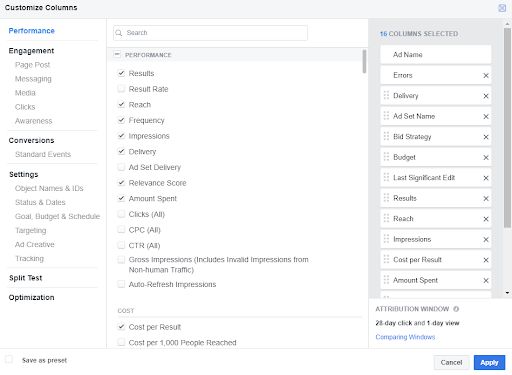Screen dimensions: 512x375
Task: Click drag handle beside Amount Spent column
Action: click(x=386, y=280)
